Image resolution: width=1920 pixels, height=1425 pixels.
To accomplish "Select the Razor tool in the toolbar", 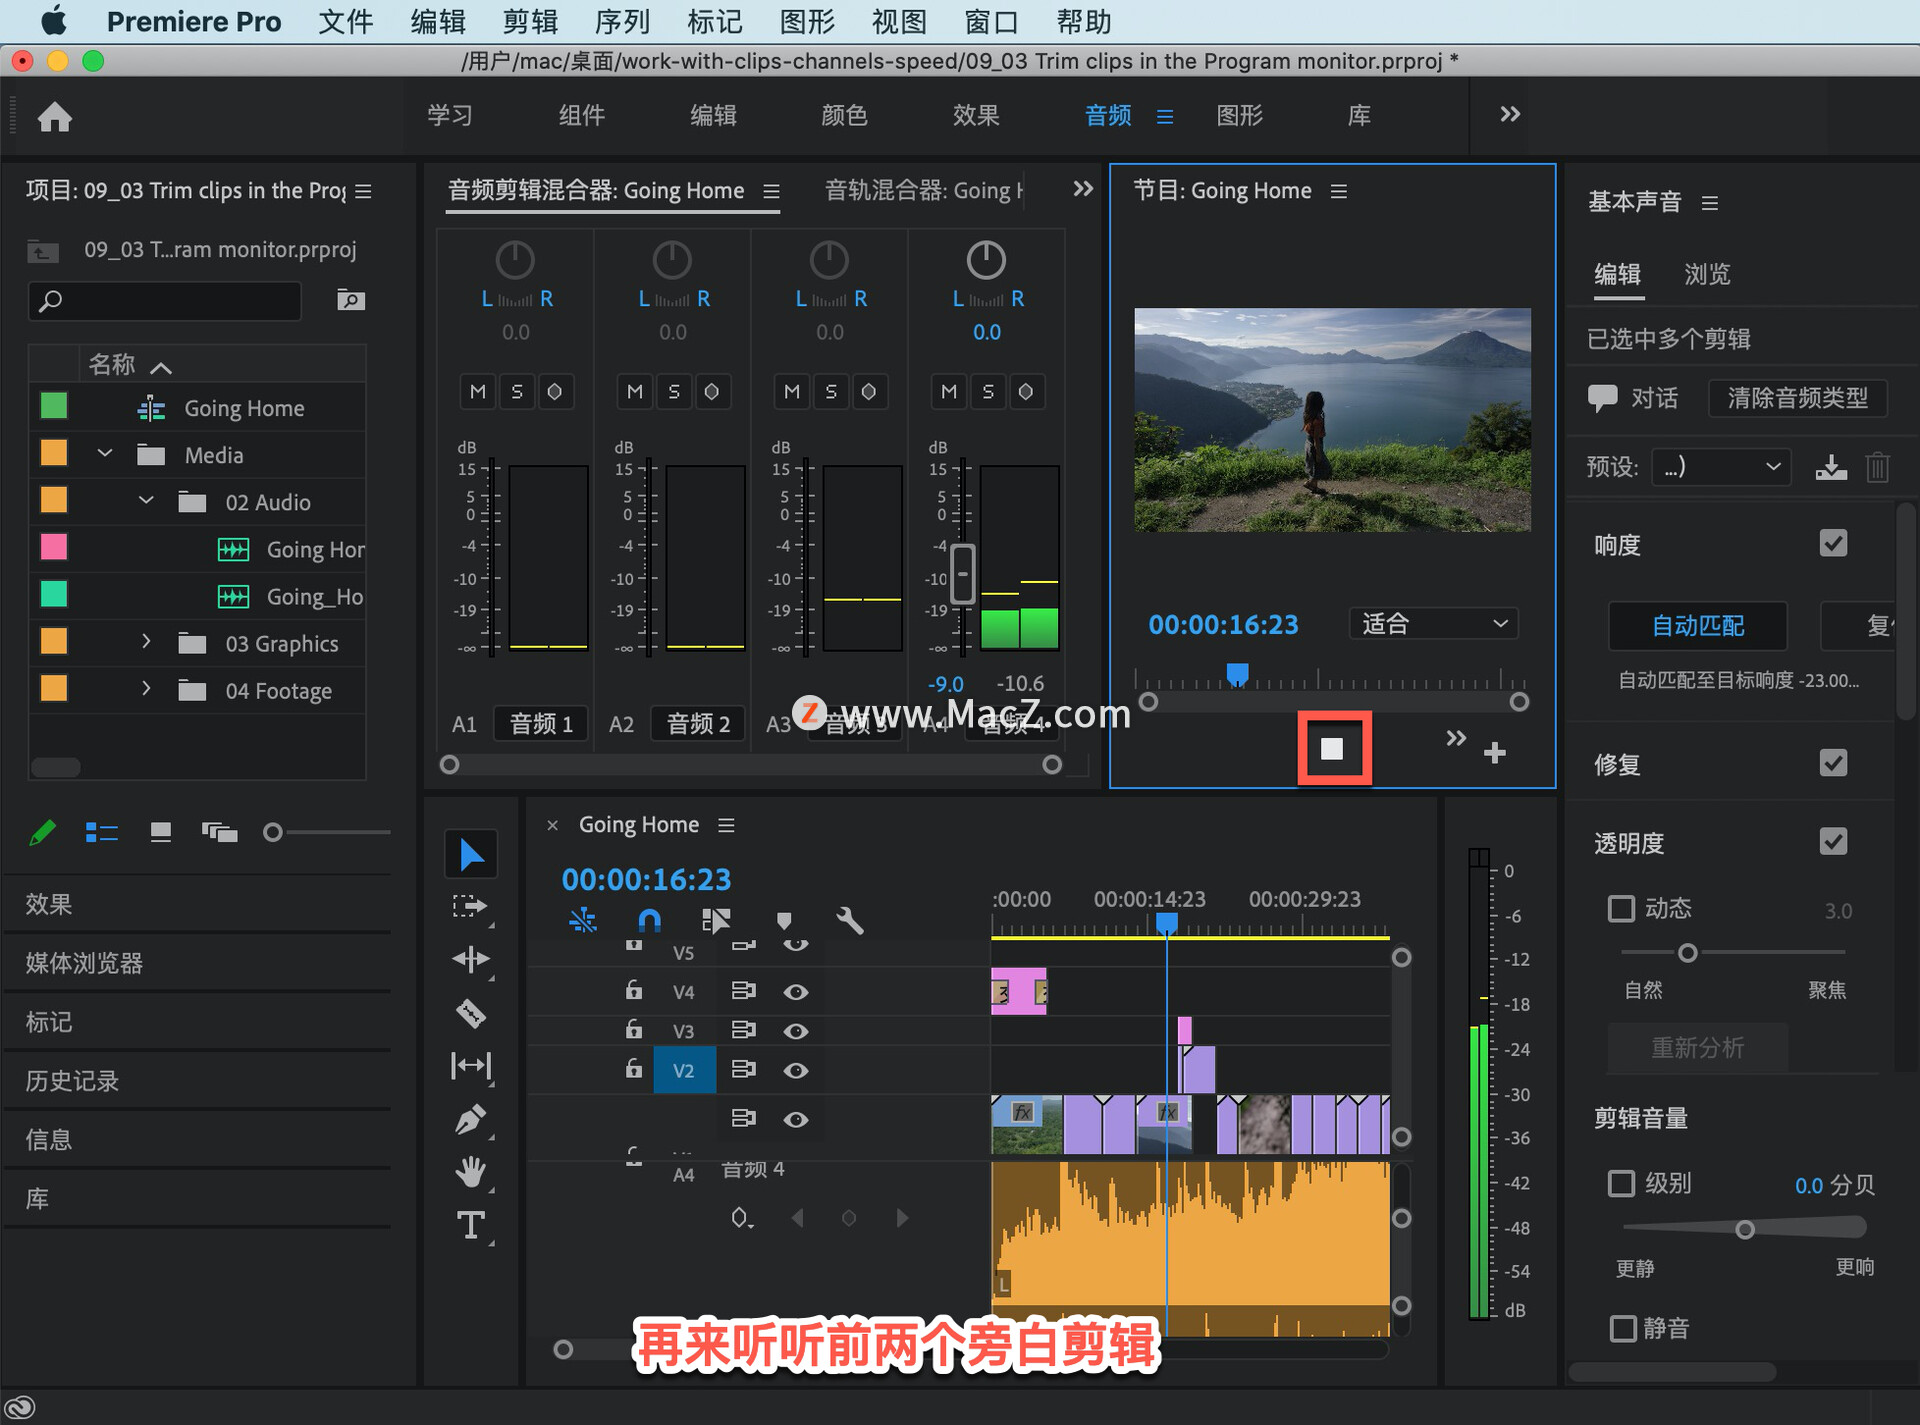I will coord(470,1013).
